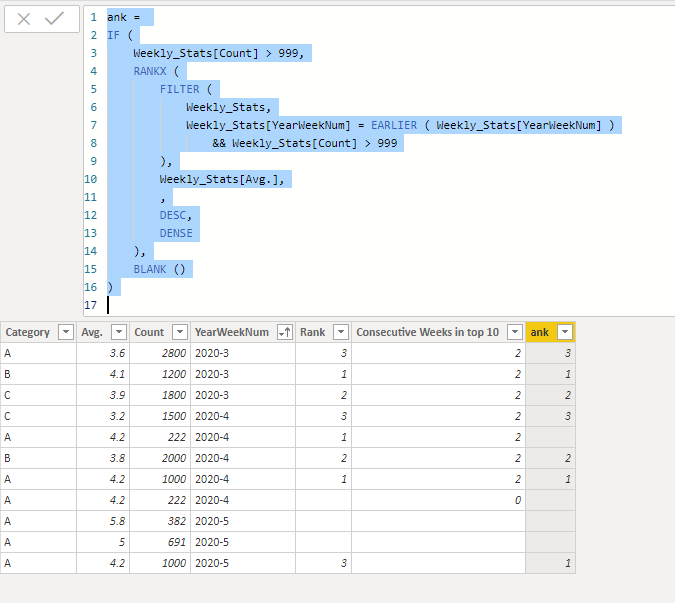The image size is (675, 603).
Task: Click the RANKX function in line 4
Action: 150,71
